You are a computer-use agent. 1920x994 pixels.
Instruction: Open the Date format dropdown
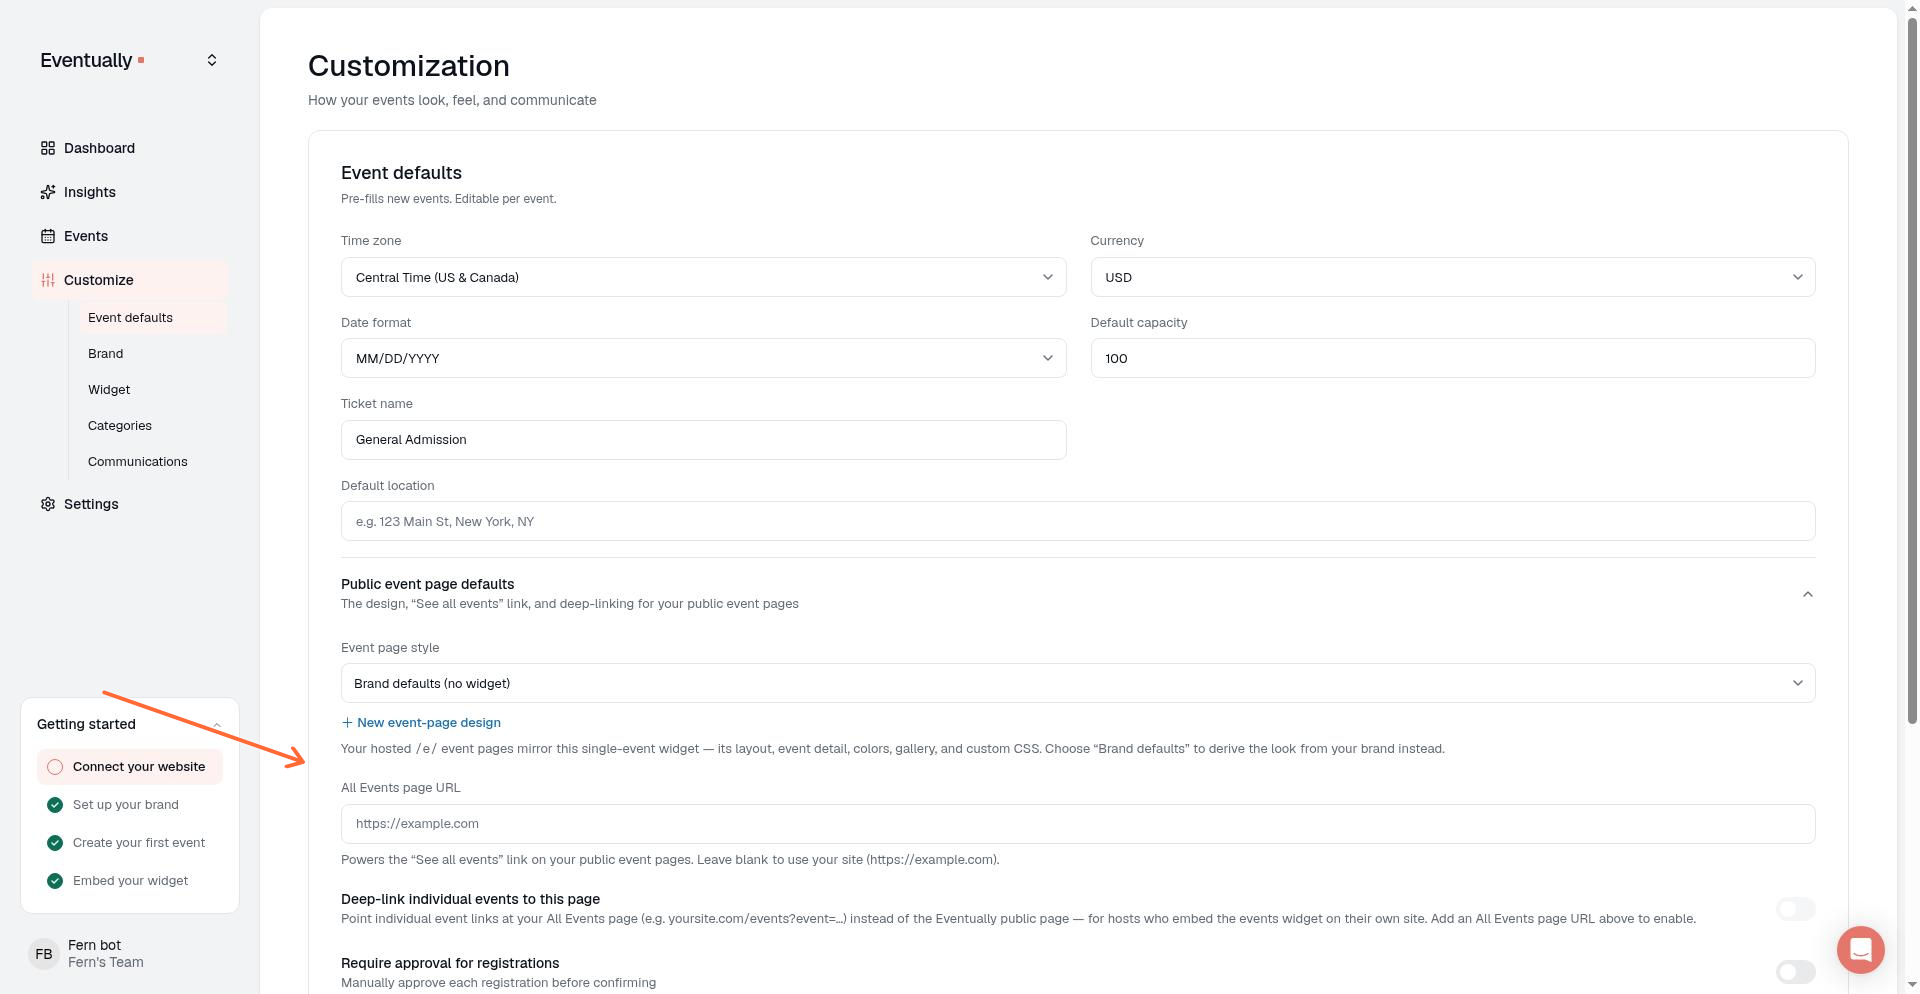coord(703,358)
